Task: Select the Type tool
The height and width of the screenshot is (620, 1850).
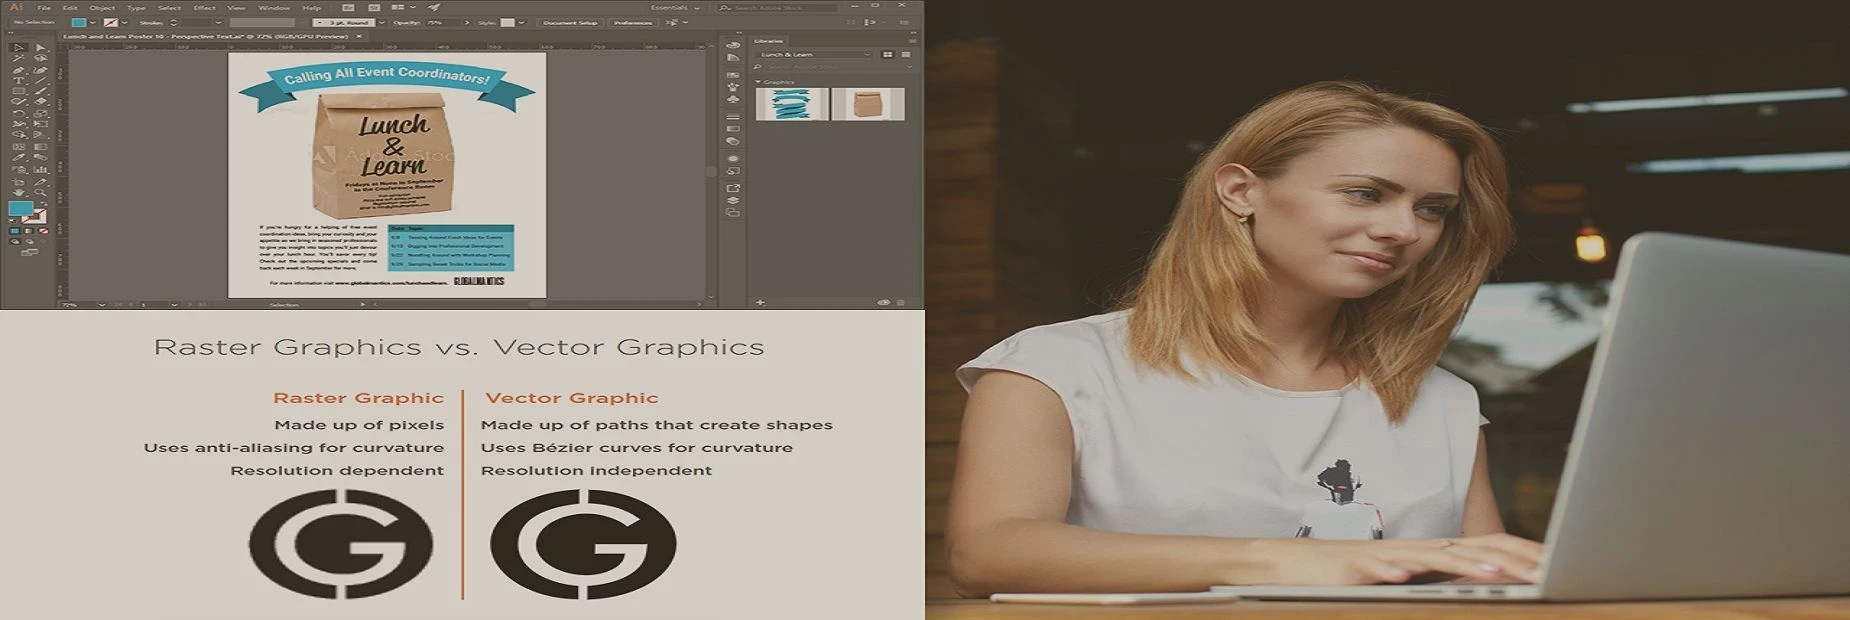Action: tap(17, 81)
